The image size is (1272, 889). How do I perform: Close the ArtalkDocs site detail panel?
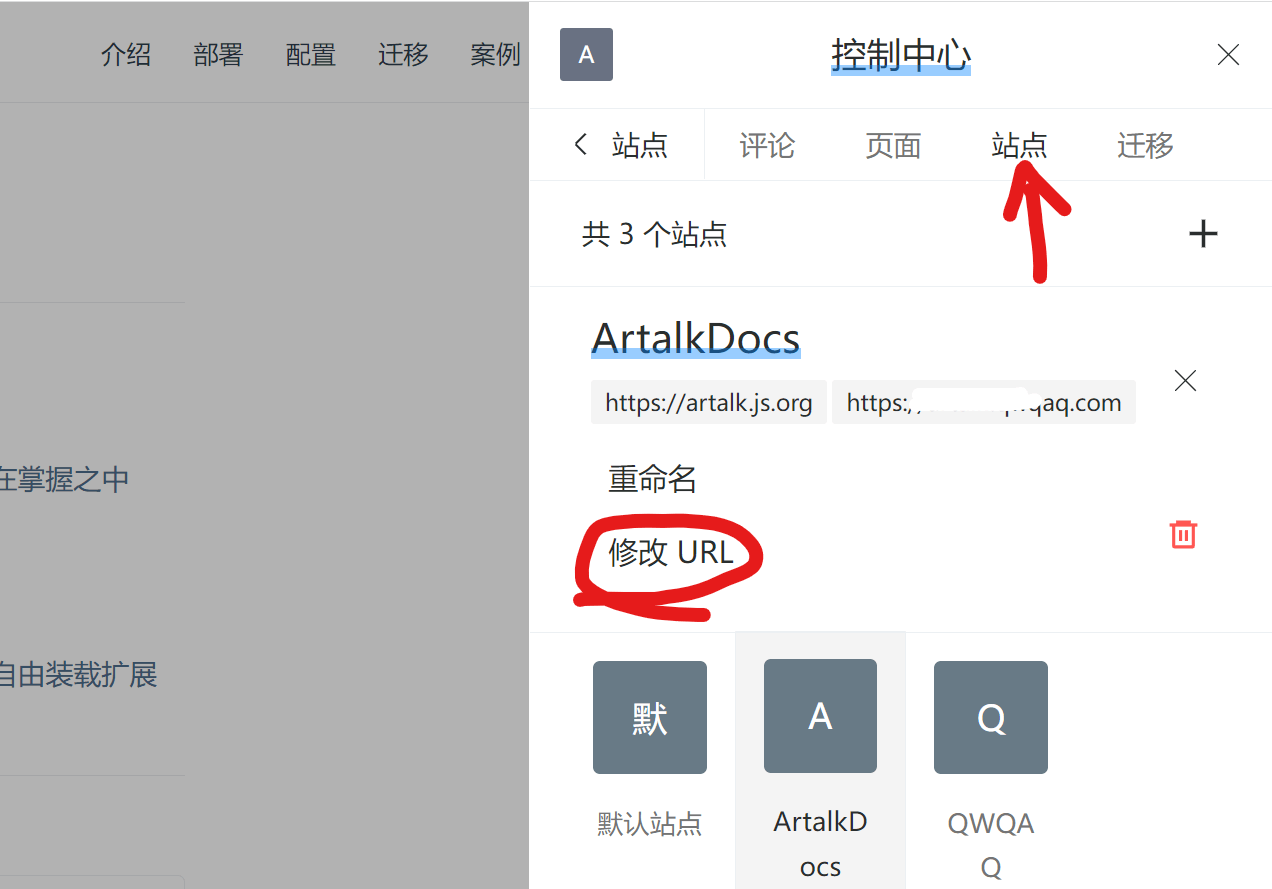click(x=1185, y=381)
